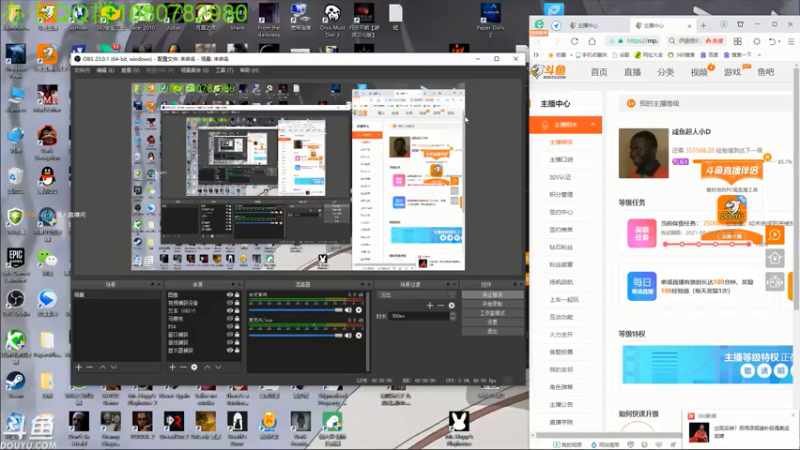Add a new scene with plus icon
The width and height of the screenshot is (800, 450).
coord(79,367)
